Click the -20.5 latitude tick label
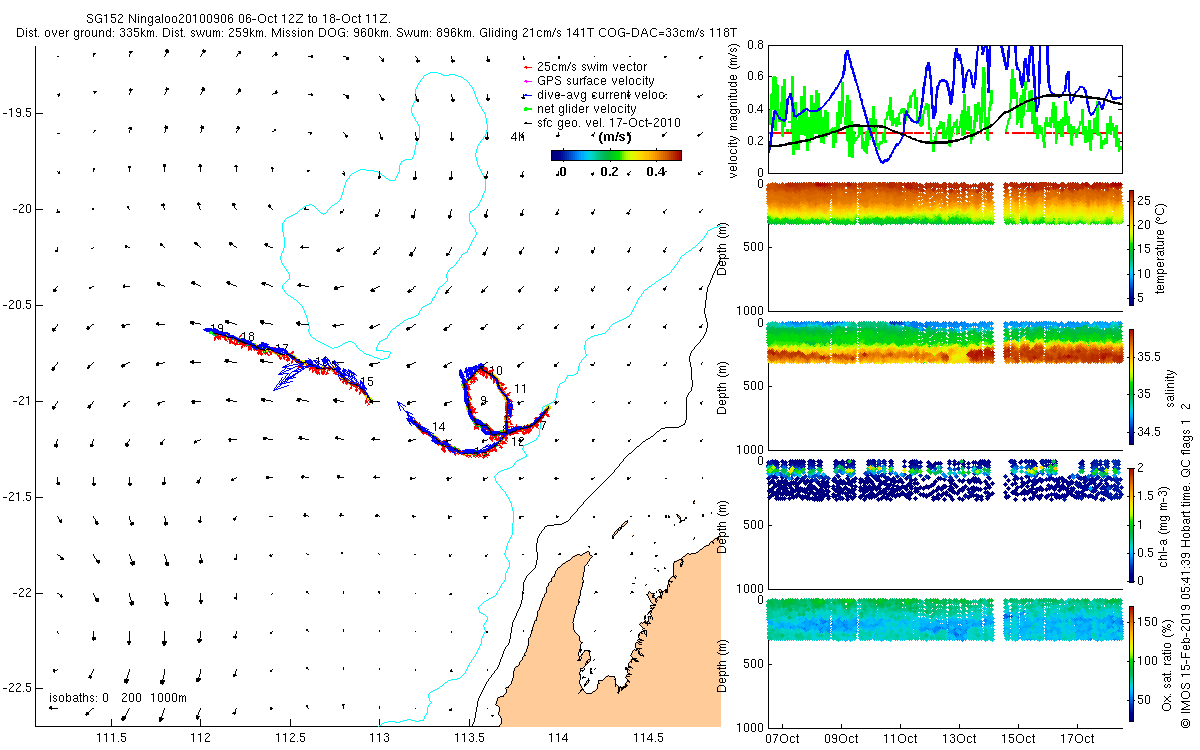Screen dimensions: 1200x750 coord(19,305)
